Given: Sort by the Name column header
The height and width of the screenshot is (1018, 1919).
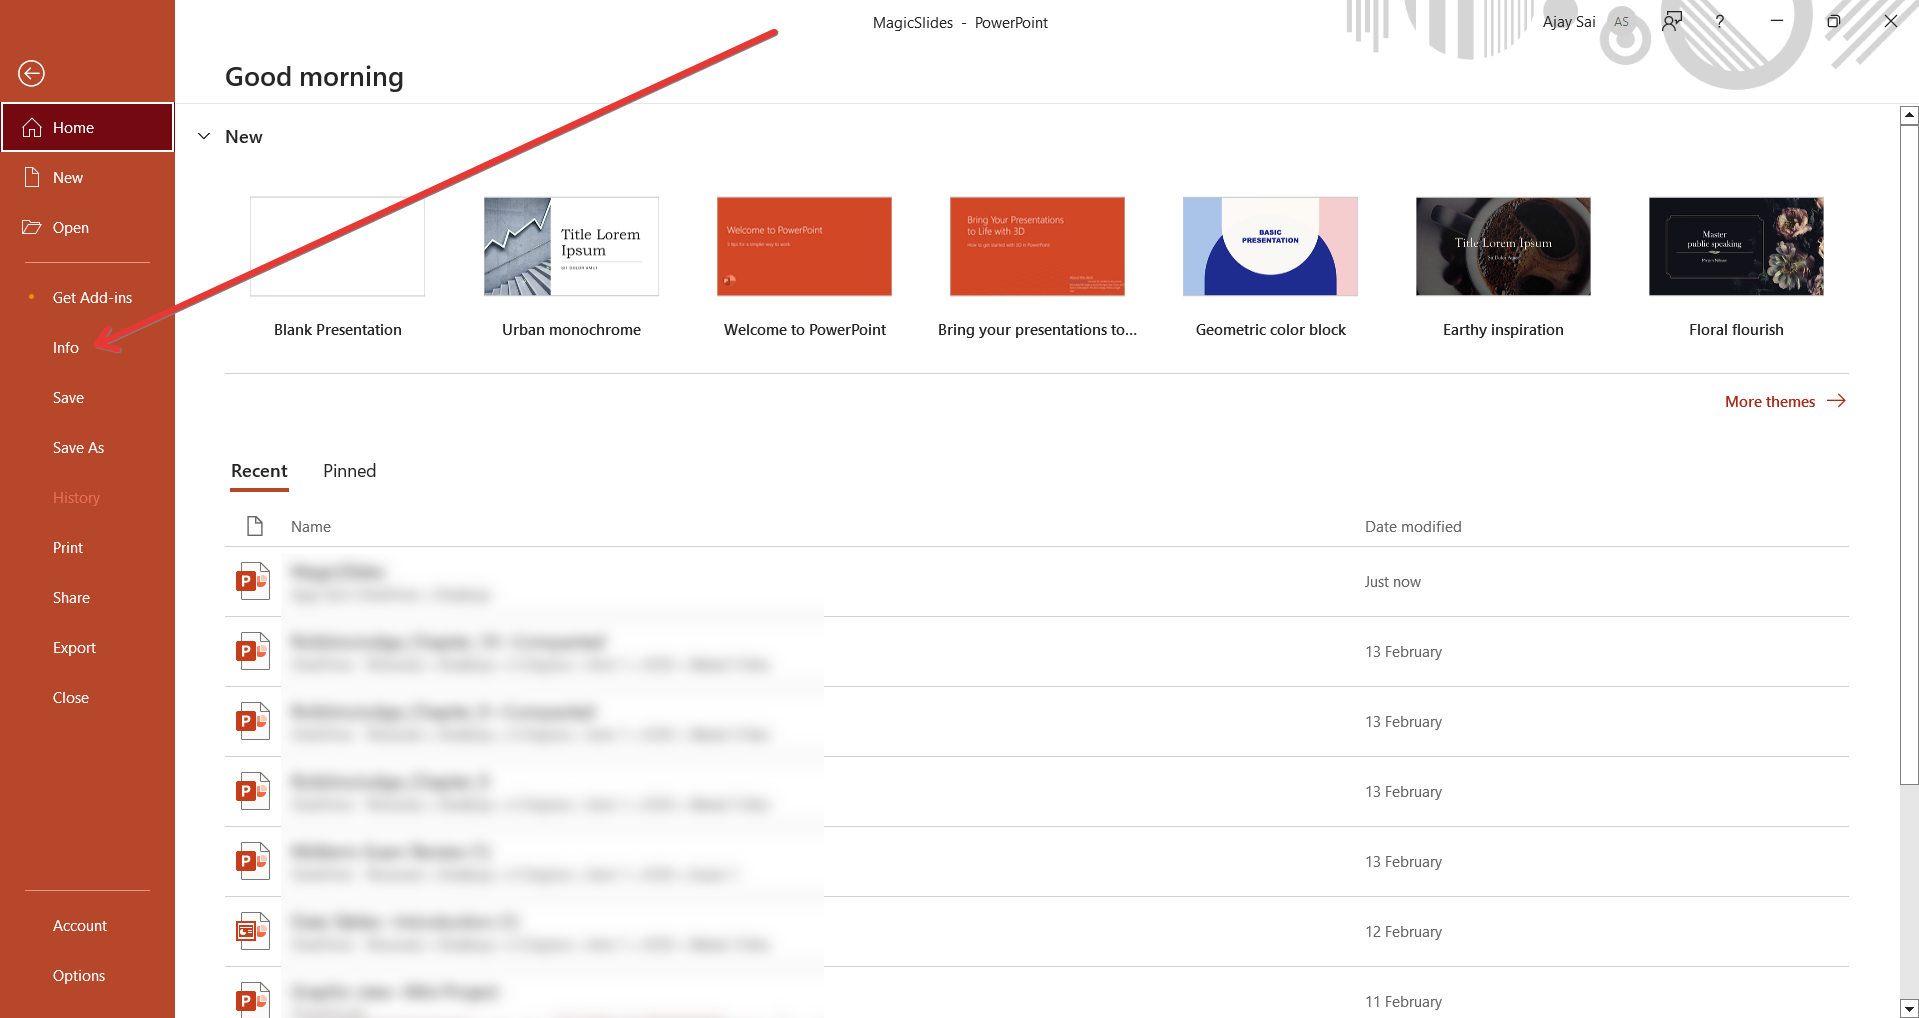Looking at the screenshot, I should pos(310,526).
